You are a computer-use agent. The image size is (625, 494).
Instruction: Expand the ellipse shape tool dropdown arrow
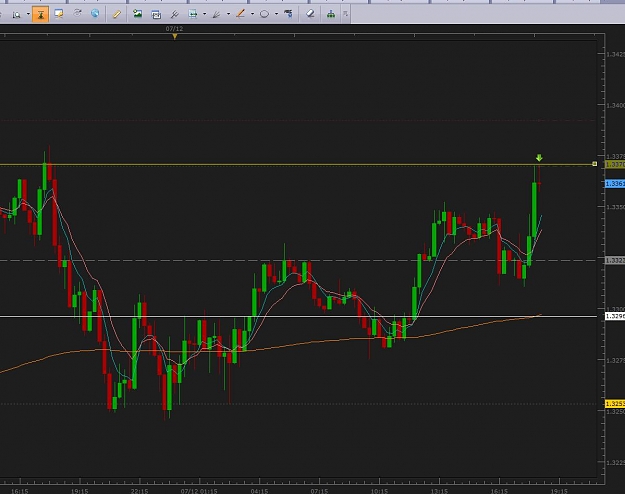[x=276, y=14]
